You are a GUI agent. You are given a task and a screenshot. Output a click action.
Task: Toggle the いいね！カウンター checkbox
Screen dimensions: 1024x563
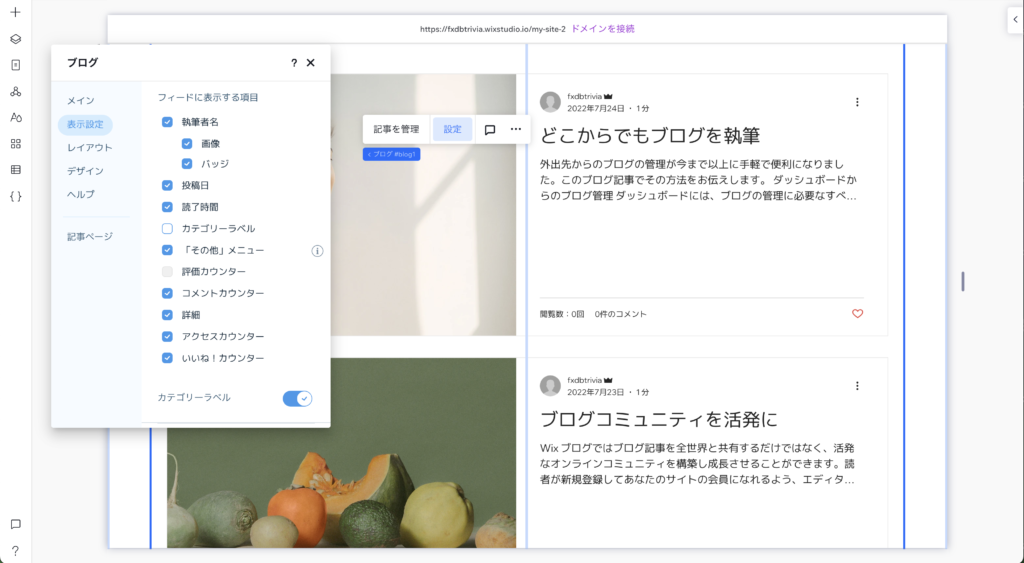[x=167, y=358]
